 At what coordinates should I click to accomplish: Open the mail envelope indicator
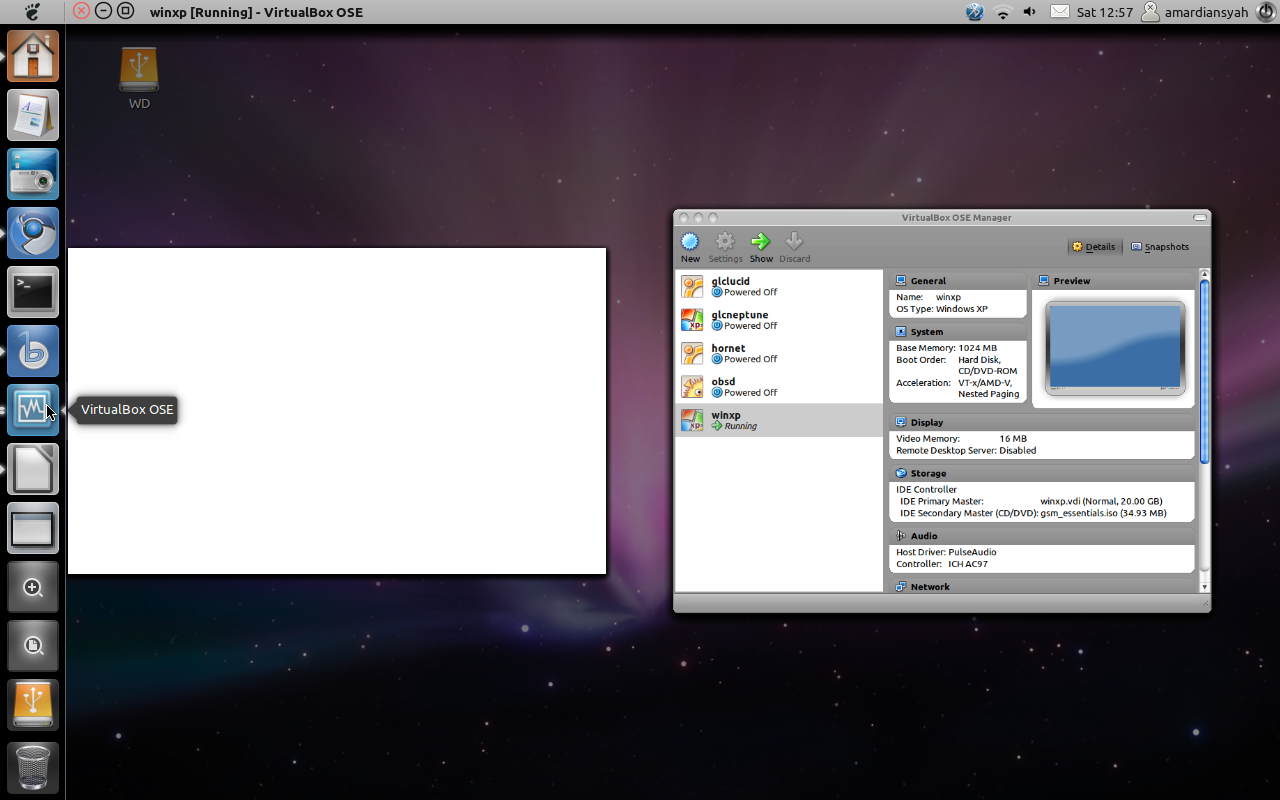1059,12
